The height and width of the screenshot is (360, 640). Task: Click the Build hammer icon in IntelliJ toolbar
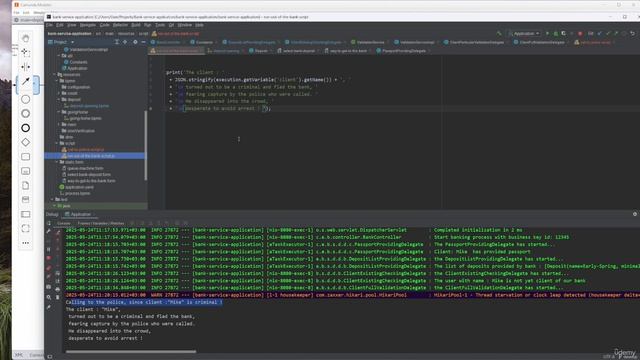click(499, 33)
